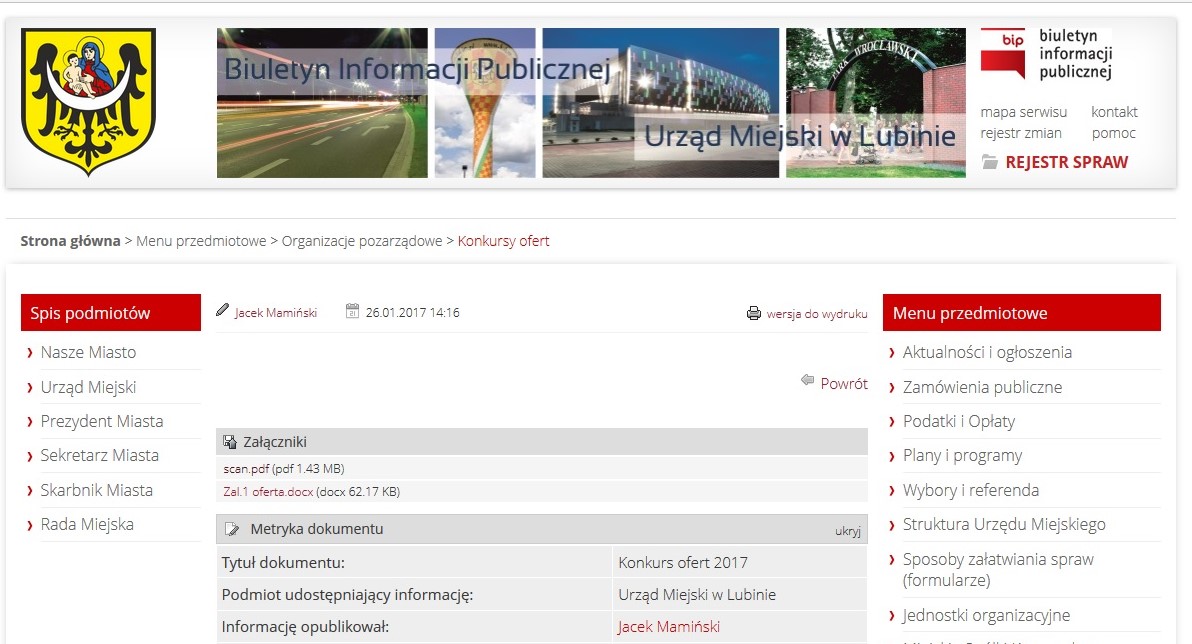This screenshot has width=1192, height=644.
Task: Click the back arrow icon beside Powrót
Action: coord(806,381)
